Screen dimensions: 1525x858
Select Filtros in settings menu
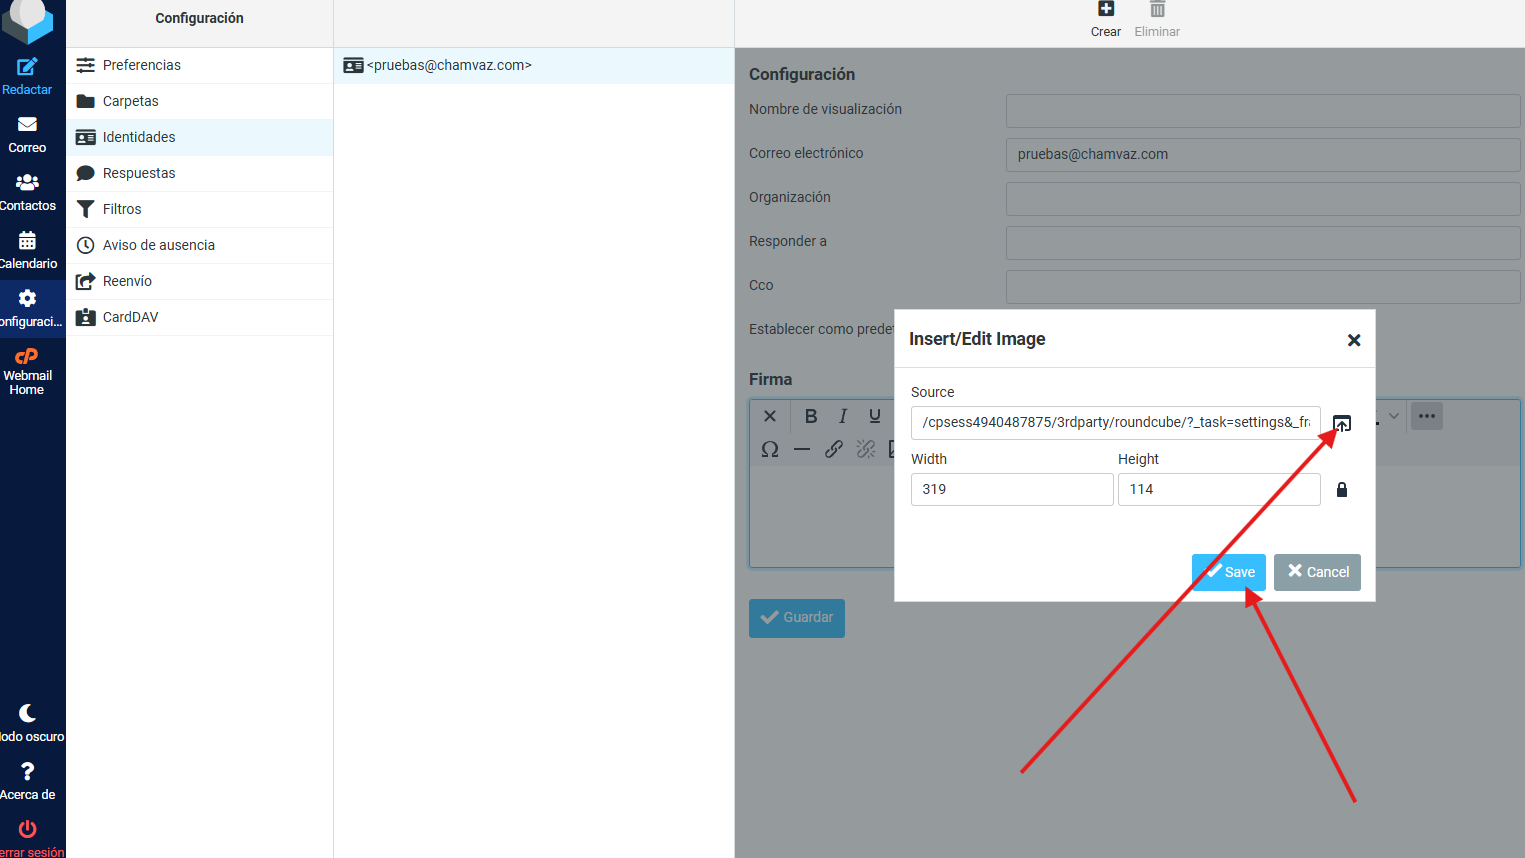(122, 209)
